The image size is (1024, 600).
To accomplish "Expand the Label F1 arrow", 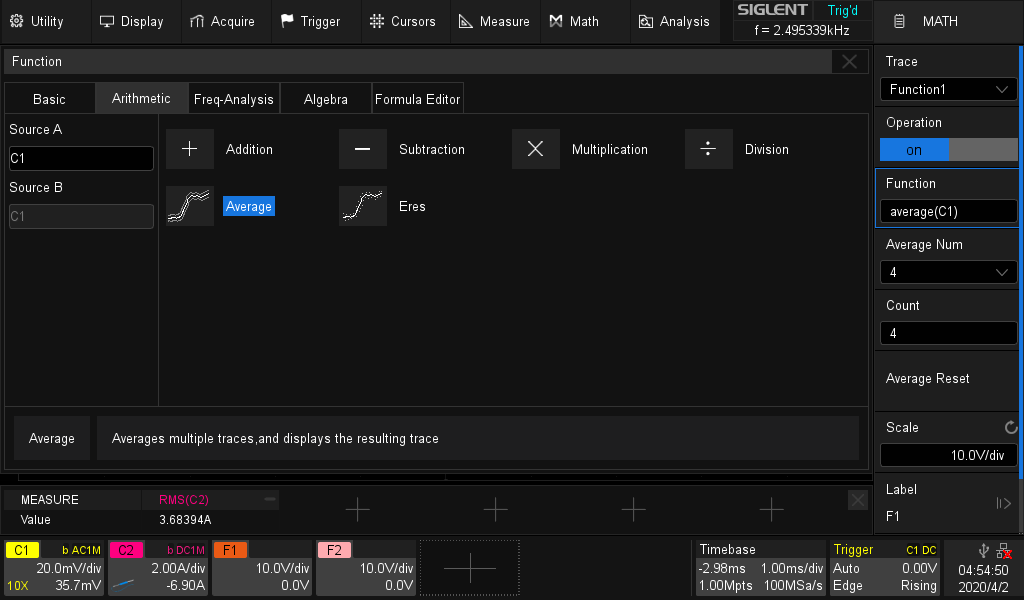I will 1003,503.
